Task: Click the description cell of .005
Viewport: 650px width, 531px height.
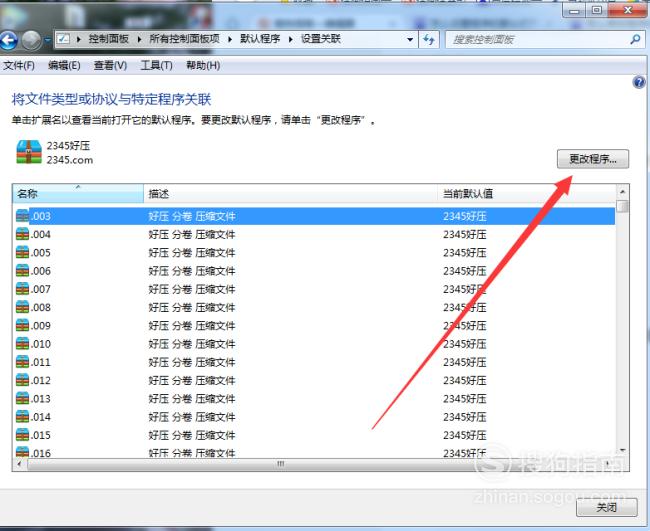Action: 192,252
